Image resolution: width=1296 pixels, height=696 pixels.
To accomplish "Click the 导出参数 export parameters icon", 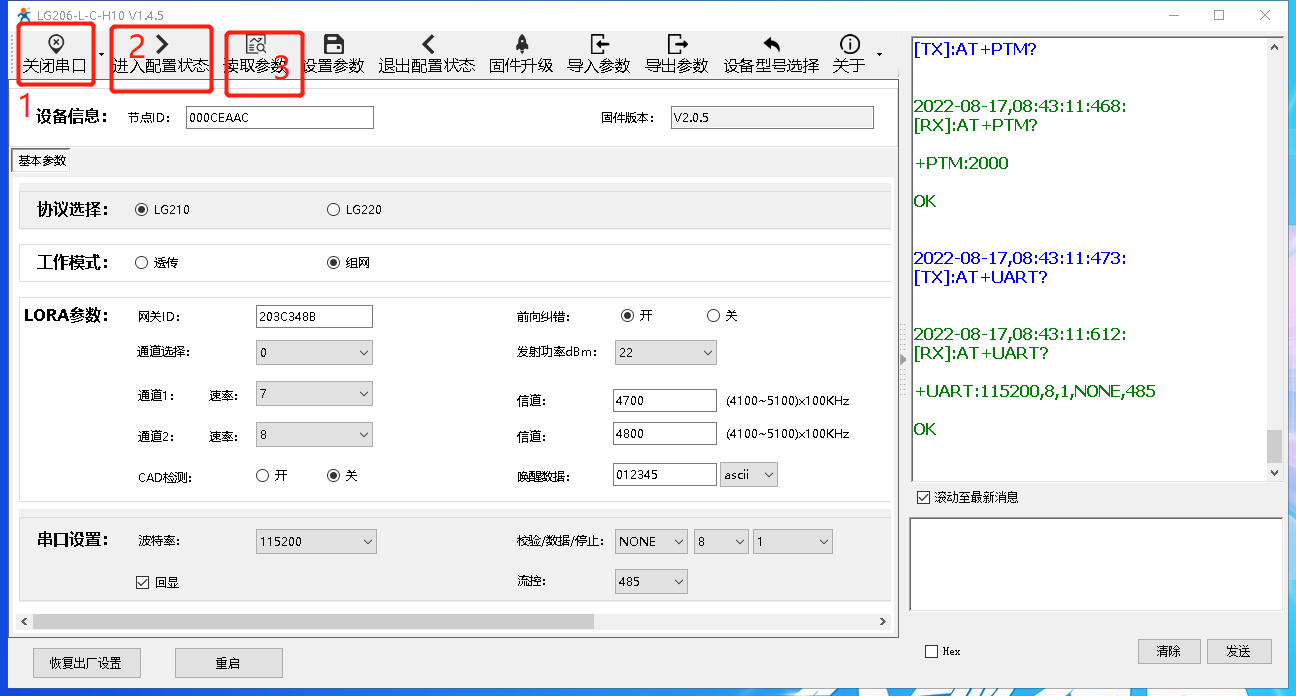I will (677, 46).
